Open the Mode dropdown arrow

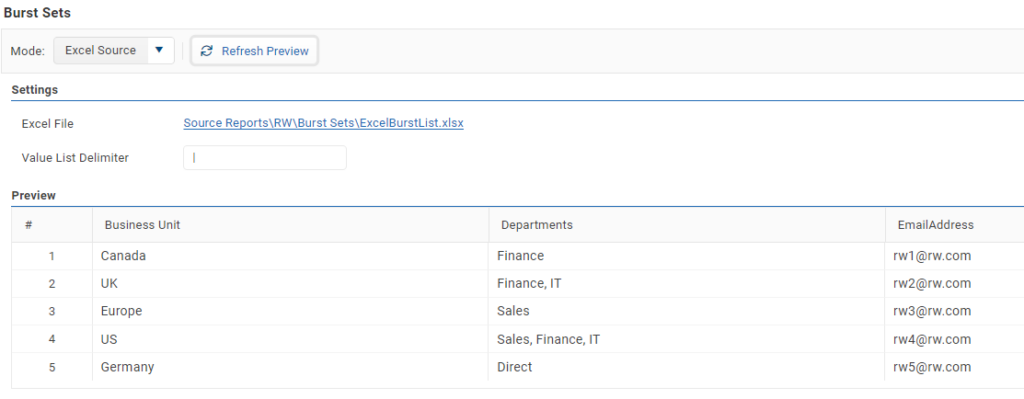click(x=159, y=50)
